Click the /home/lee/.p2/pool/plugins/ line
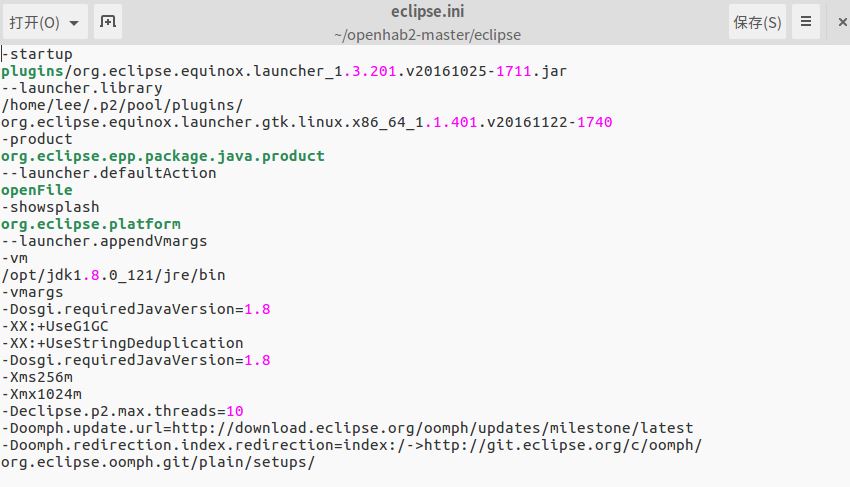 [123, 105]
